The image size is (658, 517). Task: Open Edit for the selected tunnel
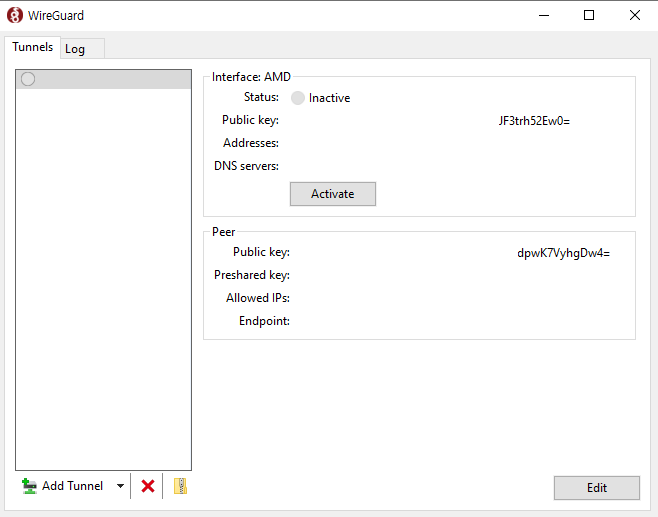[x=596, y=488]
